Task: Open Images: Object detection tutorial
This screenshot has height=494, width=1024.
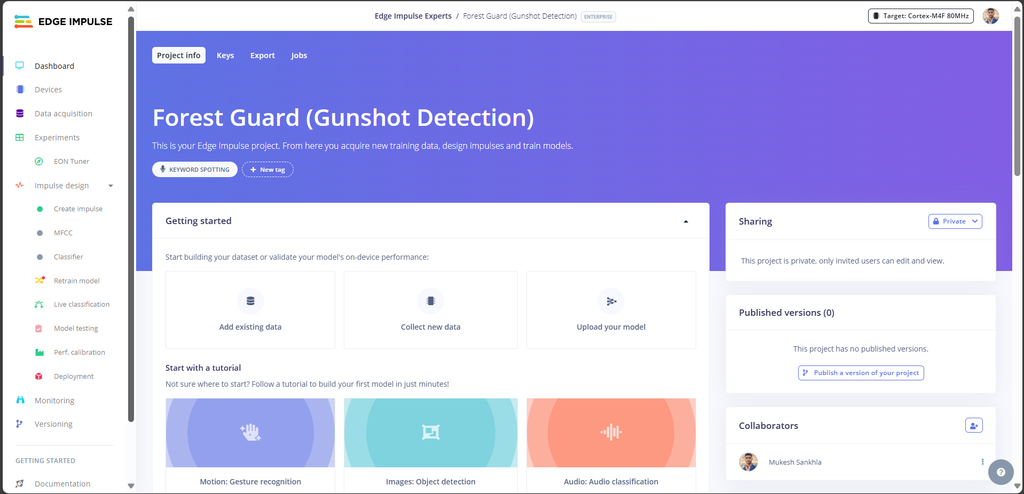Action: 430,445
